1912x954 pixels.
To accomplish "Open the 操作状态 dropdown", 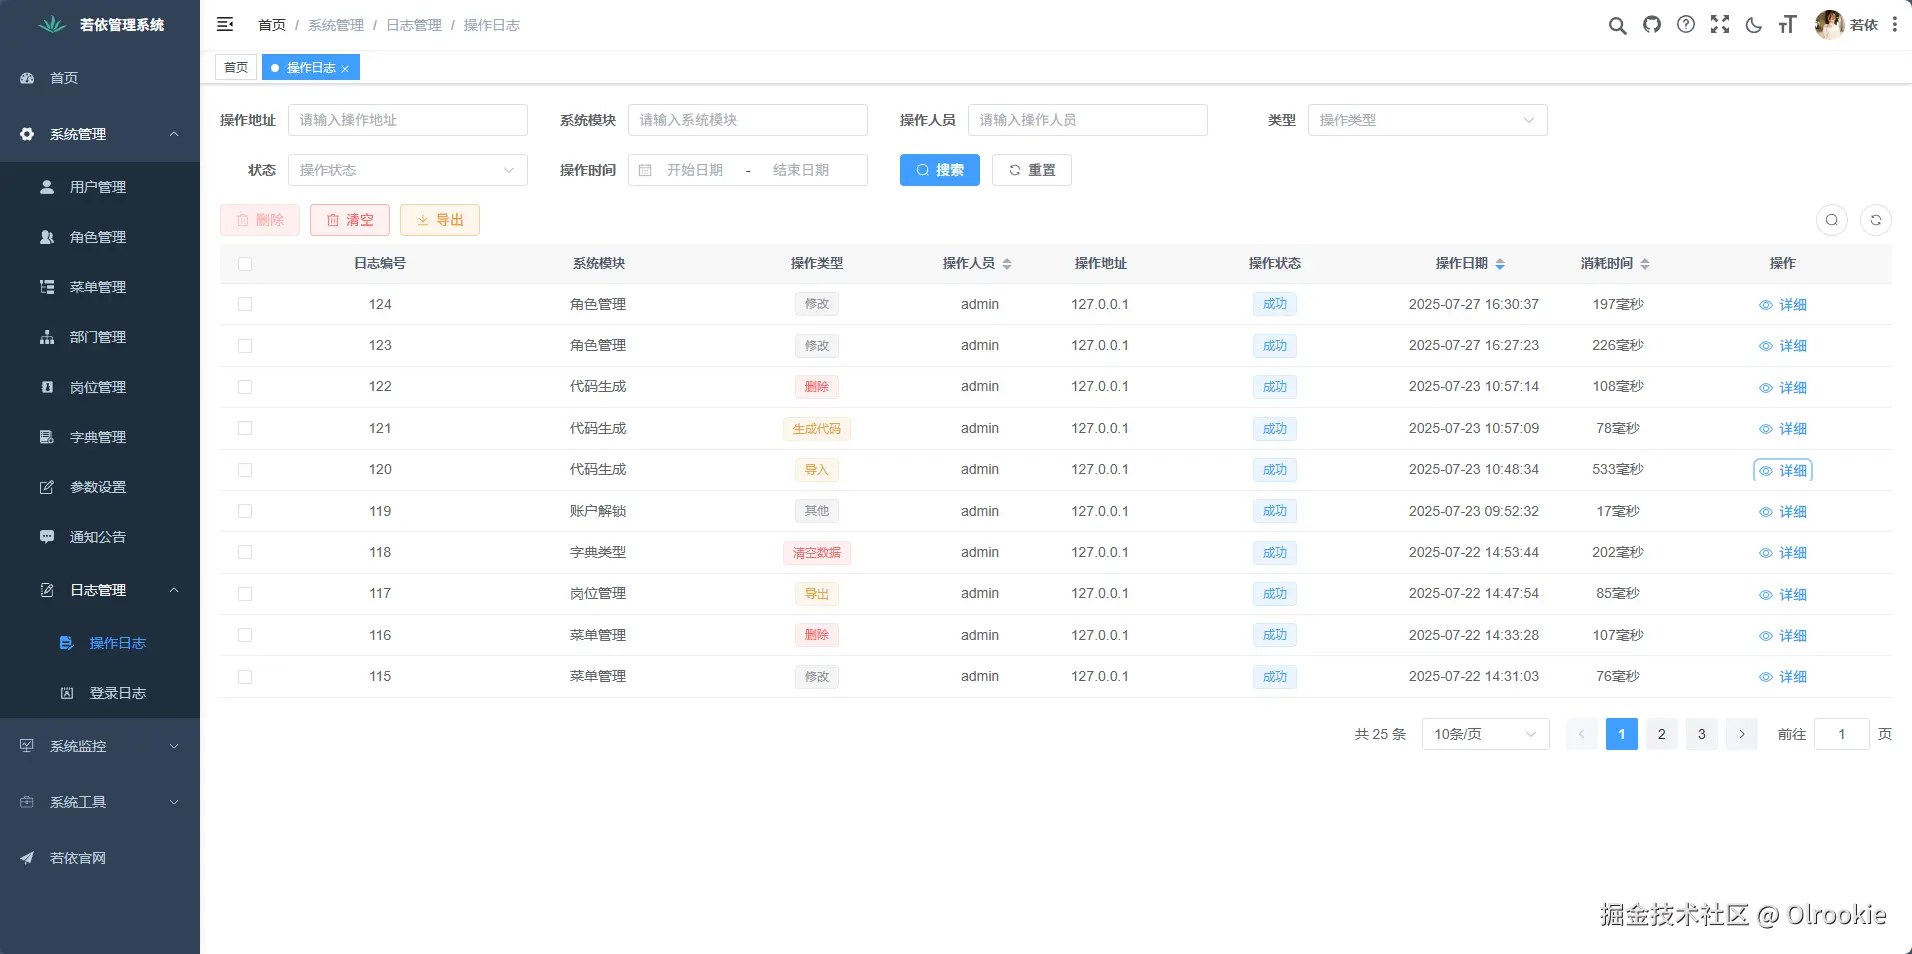I will (x=407, y=170).
